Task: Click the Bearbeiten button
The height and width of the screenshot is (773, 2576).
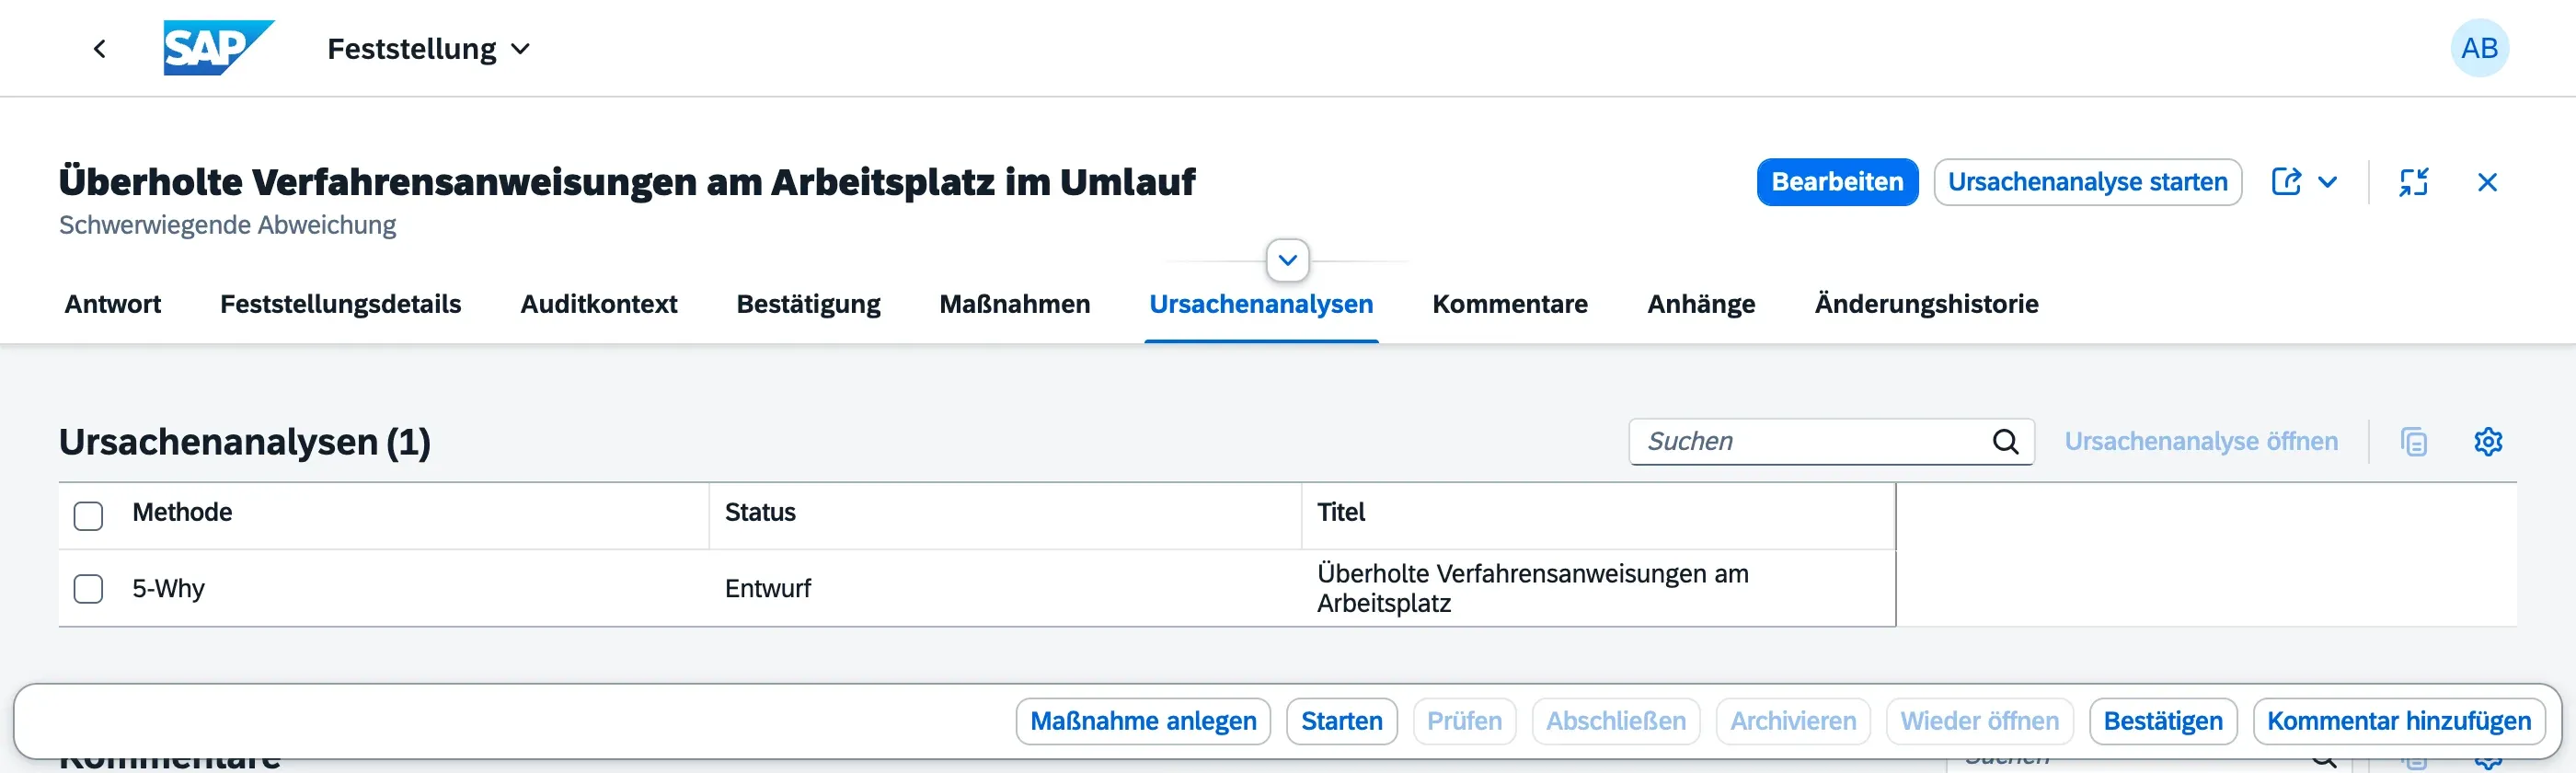Action: [1837, 182]
